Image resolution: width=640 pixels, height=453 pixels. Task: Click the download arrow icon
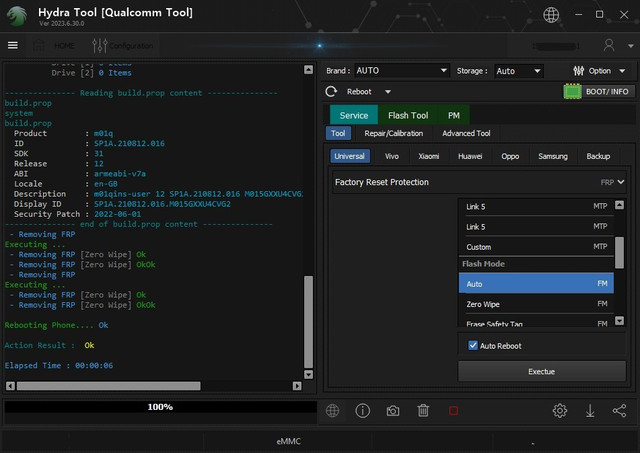click(590, 411)
